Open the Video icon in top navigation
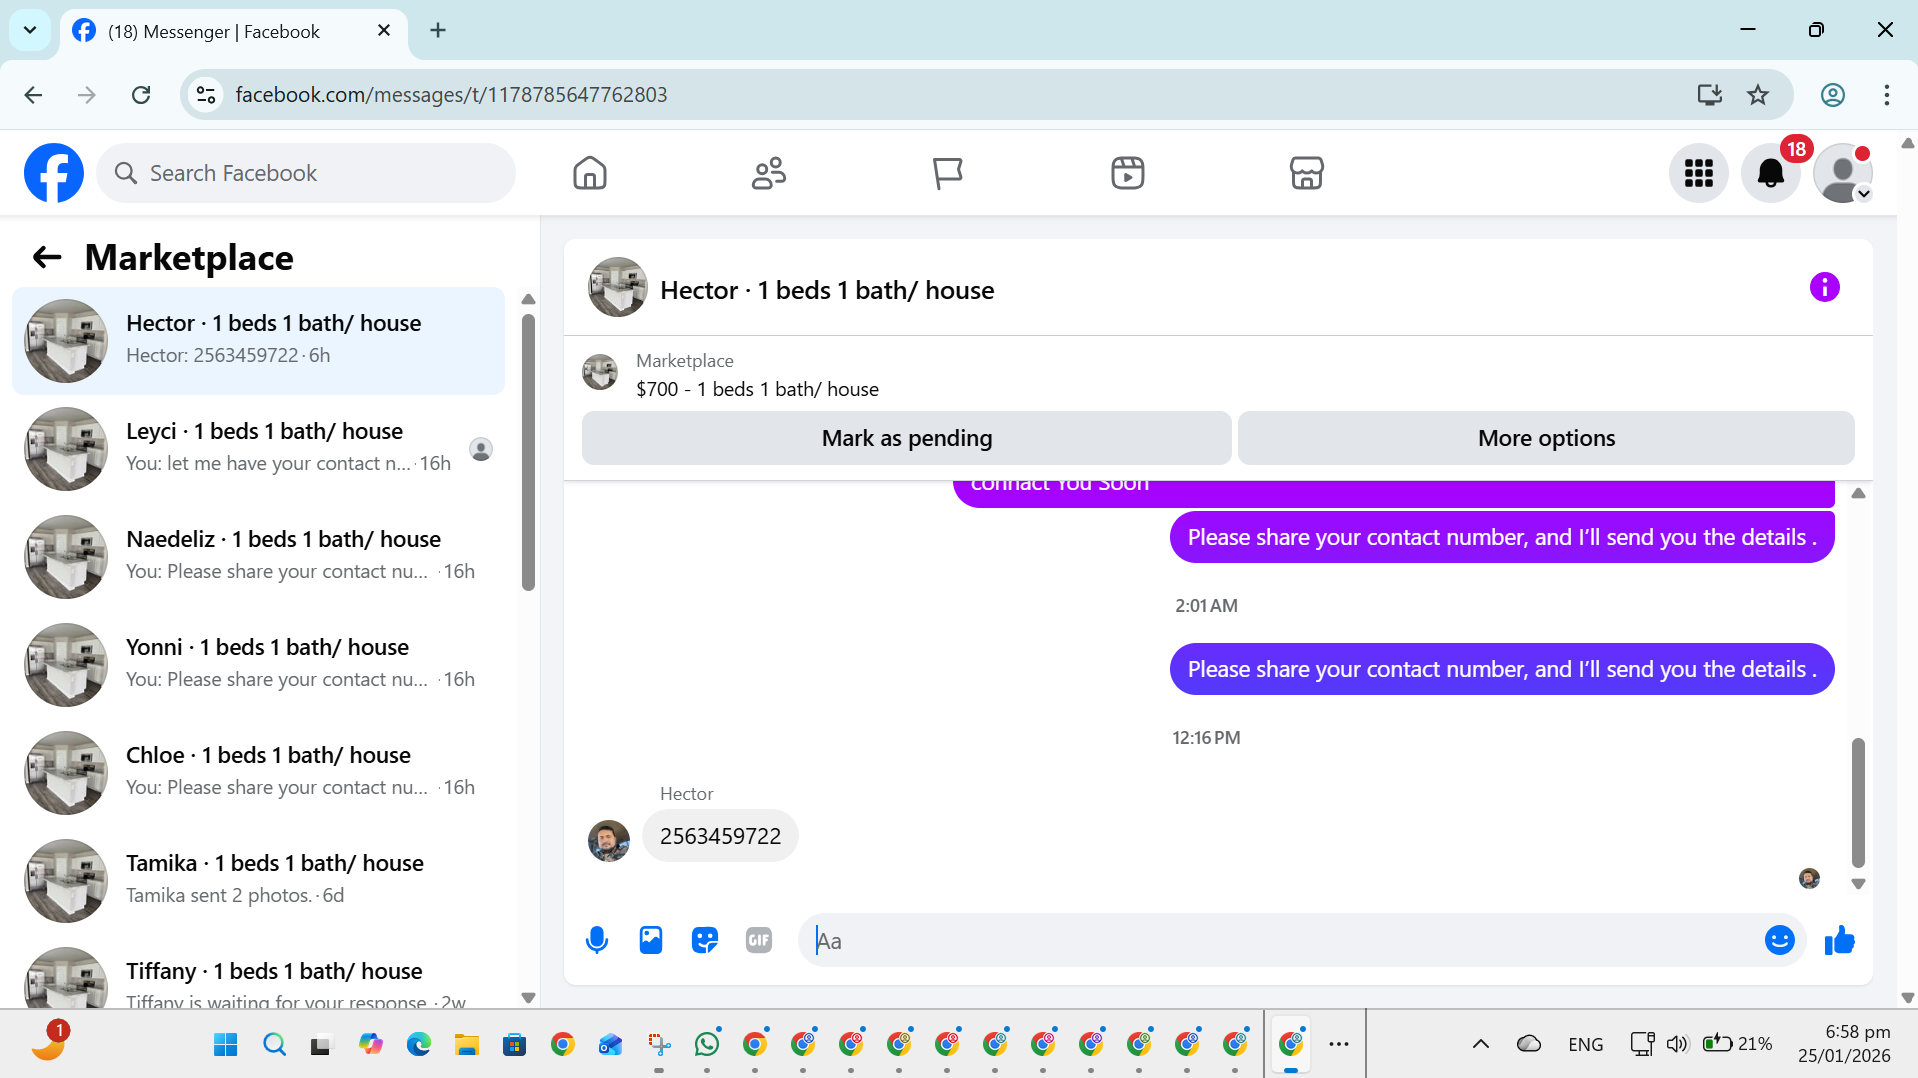 [1127, 173]
